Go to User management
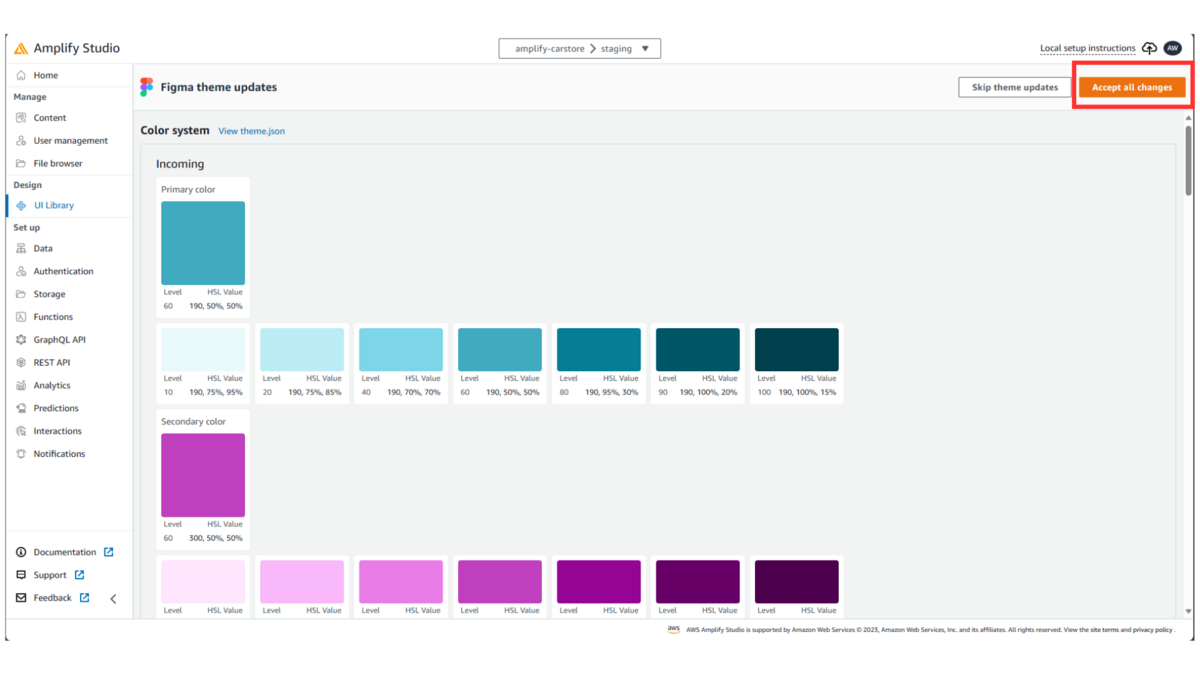Screen dimensions: 1200x675 (69, 141)
